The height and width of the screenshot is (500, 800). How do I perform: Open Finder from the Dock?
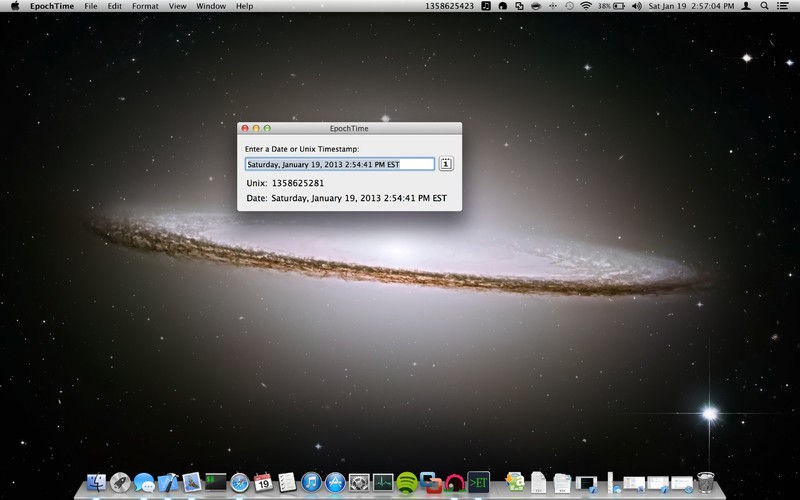[97, 482]
